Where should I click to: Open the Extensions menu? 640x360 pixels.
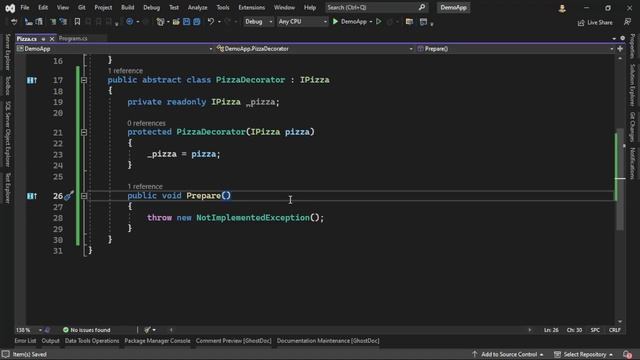[251, 7]
